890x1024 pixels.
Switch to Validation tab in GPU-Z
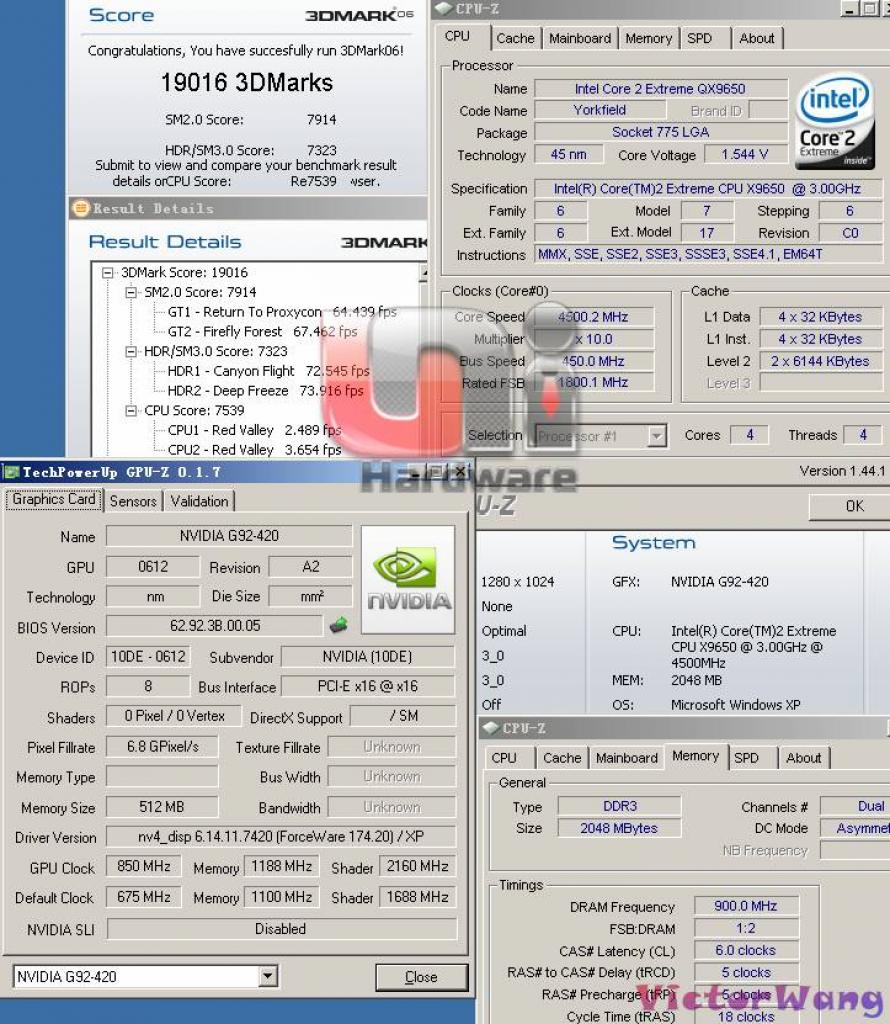coord(199,502)
